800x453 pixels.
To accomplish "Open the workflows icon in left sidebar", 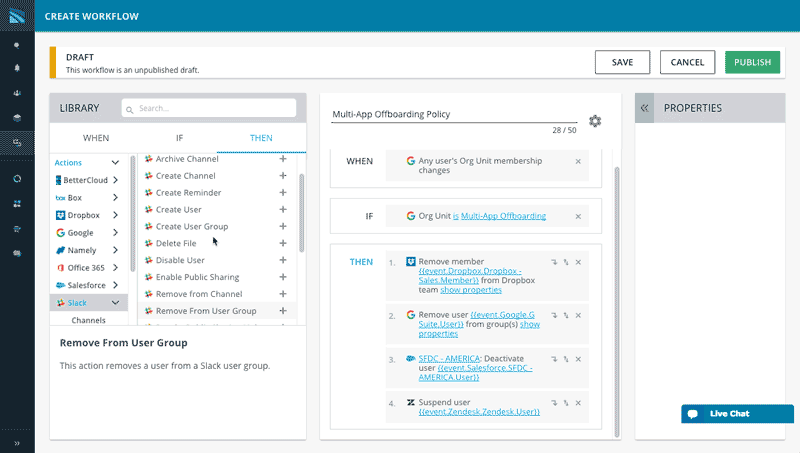I will point(17,143).
